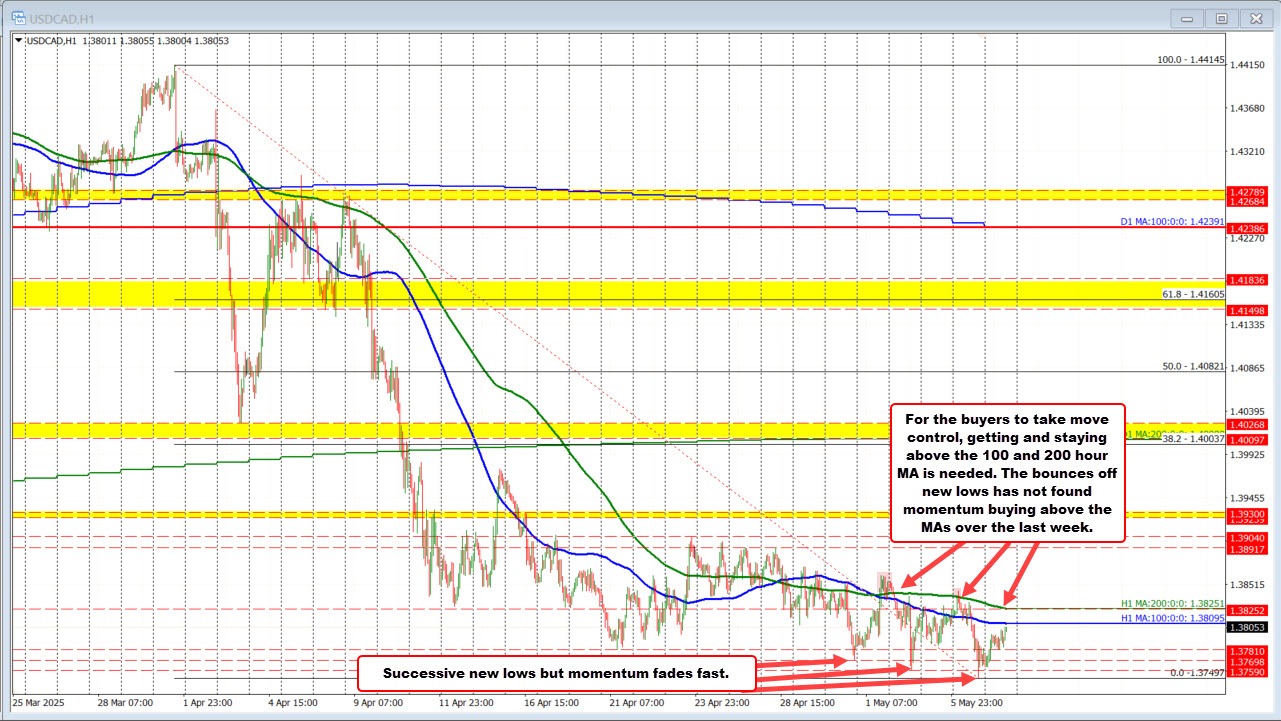Click the red 1.37590 price tag
1281x721 pixels.
(1248, 673)
